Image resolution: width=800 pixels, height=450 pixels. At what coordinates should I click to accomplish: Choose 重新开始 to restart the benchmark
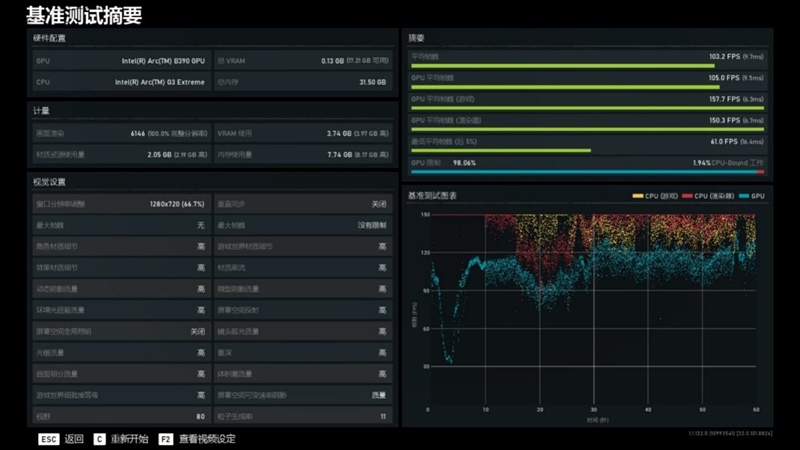coord(130,439)
